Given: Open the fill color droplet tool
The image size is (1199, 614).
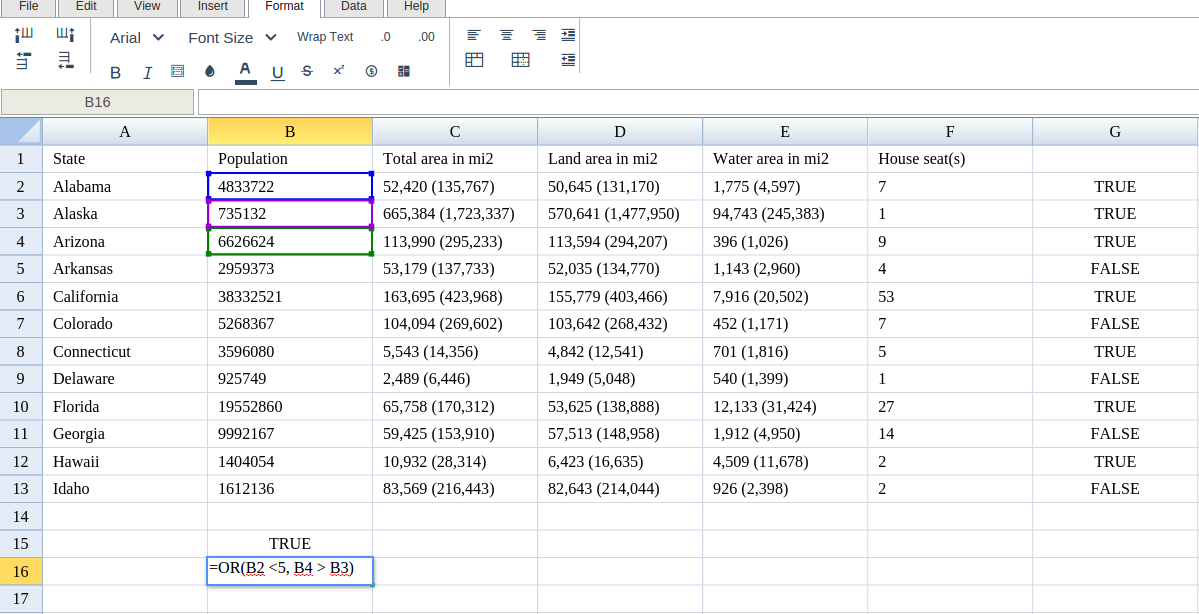Looking at the screenshot, I should 209,71.
